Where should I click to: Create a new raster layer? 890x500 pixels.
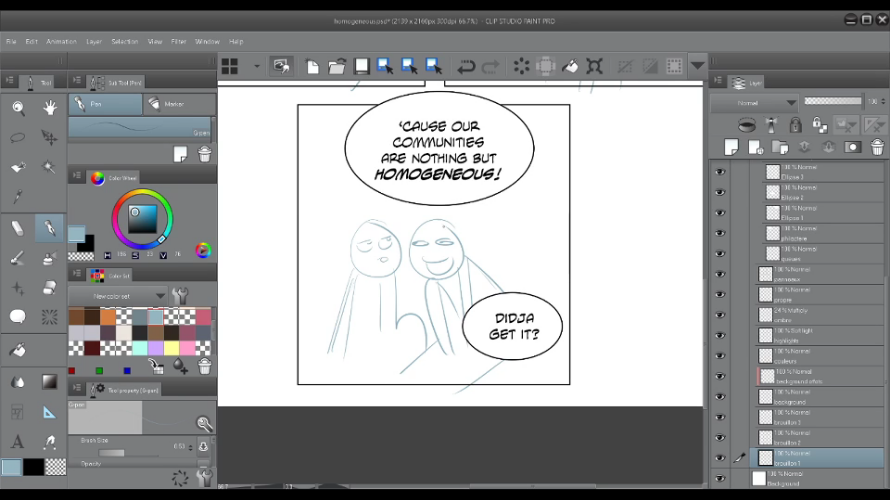tap(731, 148)
